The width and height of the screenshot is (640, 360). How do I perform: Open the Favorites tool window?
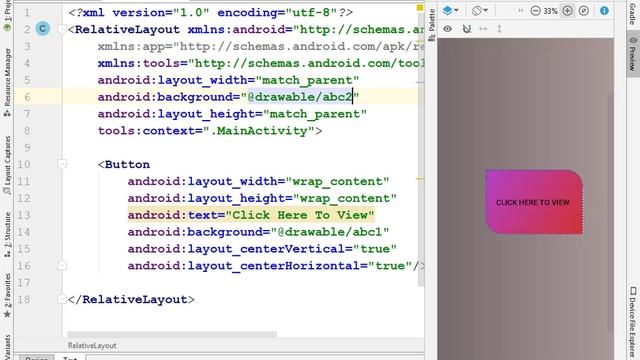tap(7, 296)
